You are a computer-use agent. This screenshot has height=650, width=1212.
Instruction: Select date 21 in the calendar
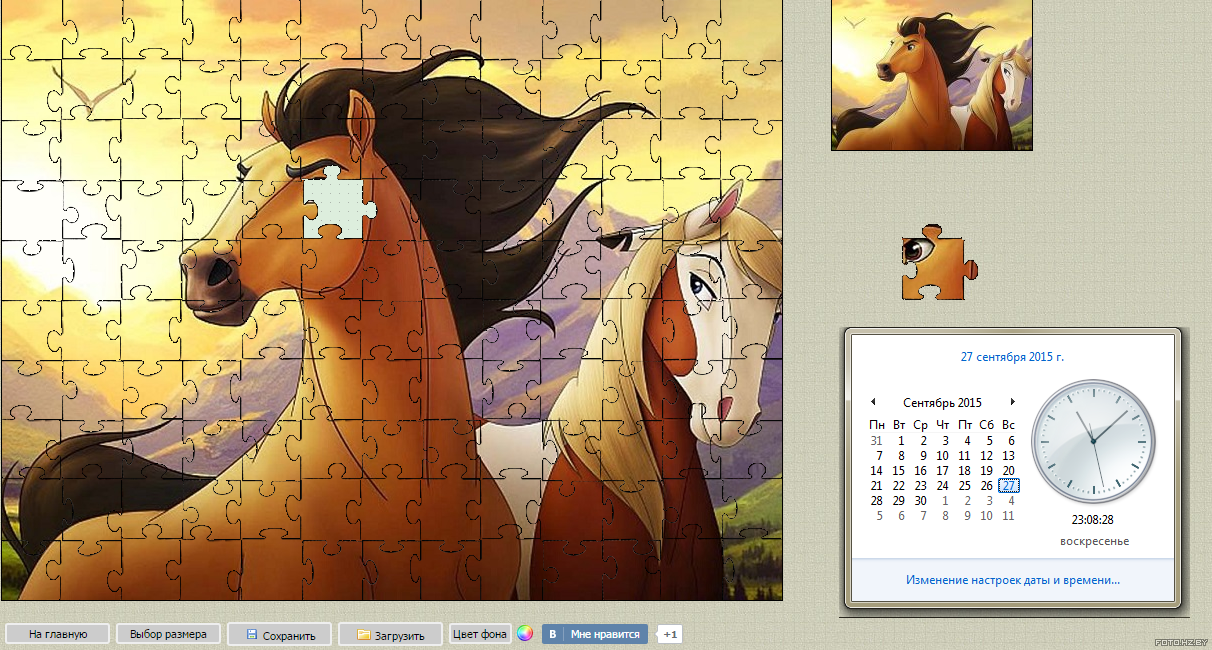(x=877, y=486)
